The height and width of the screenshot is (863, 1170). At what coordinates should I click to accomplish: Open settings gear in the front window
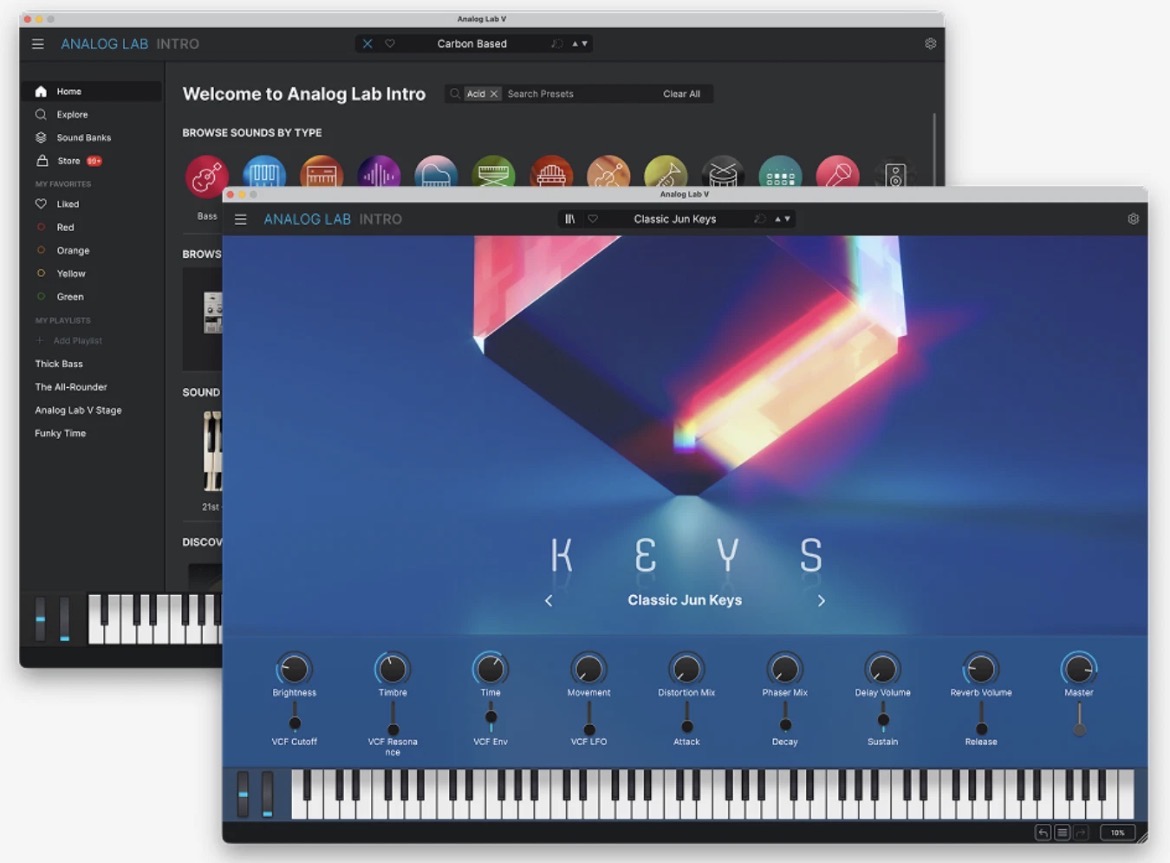(1133, 219)
